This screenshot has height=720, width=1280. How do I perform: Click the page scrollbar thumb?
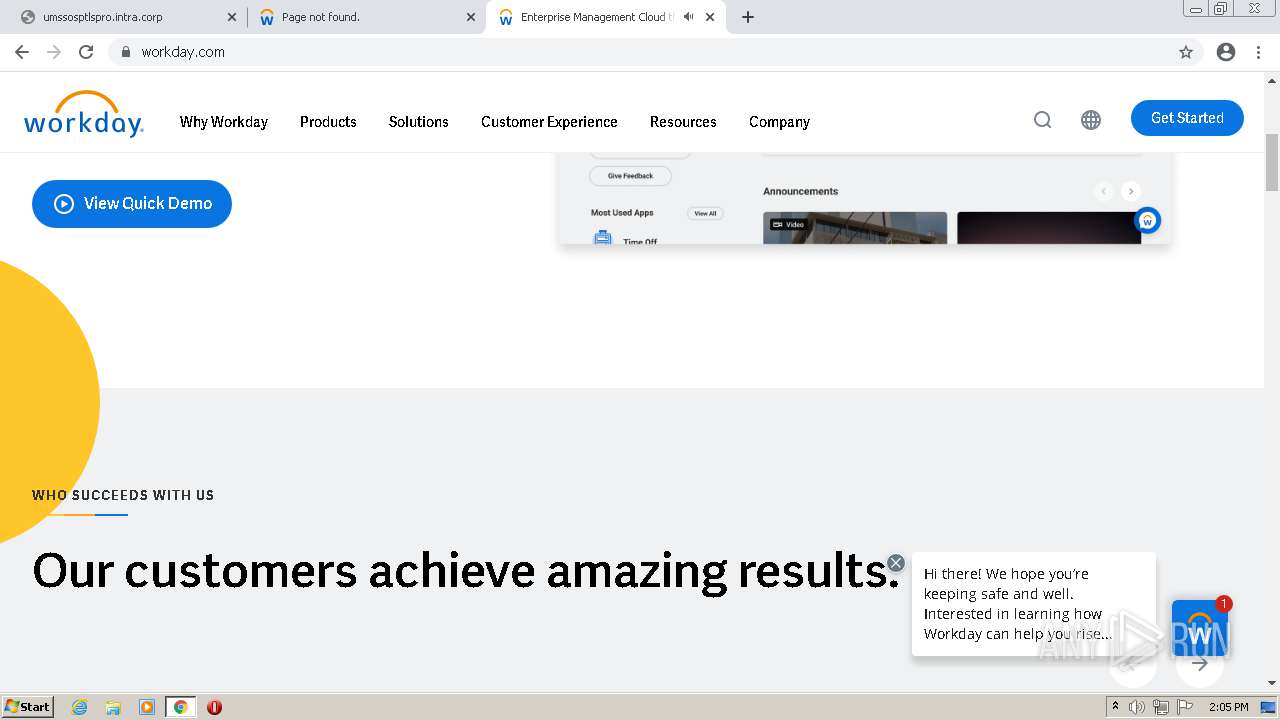click(x=1272, y=160)
